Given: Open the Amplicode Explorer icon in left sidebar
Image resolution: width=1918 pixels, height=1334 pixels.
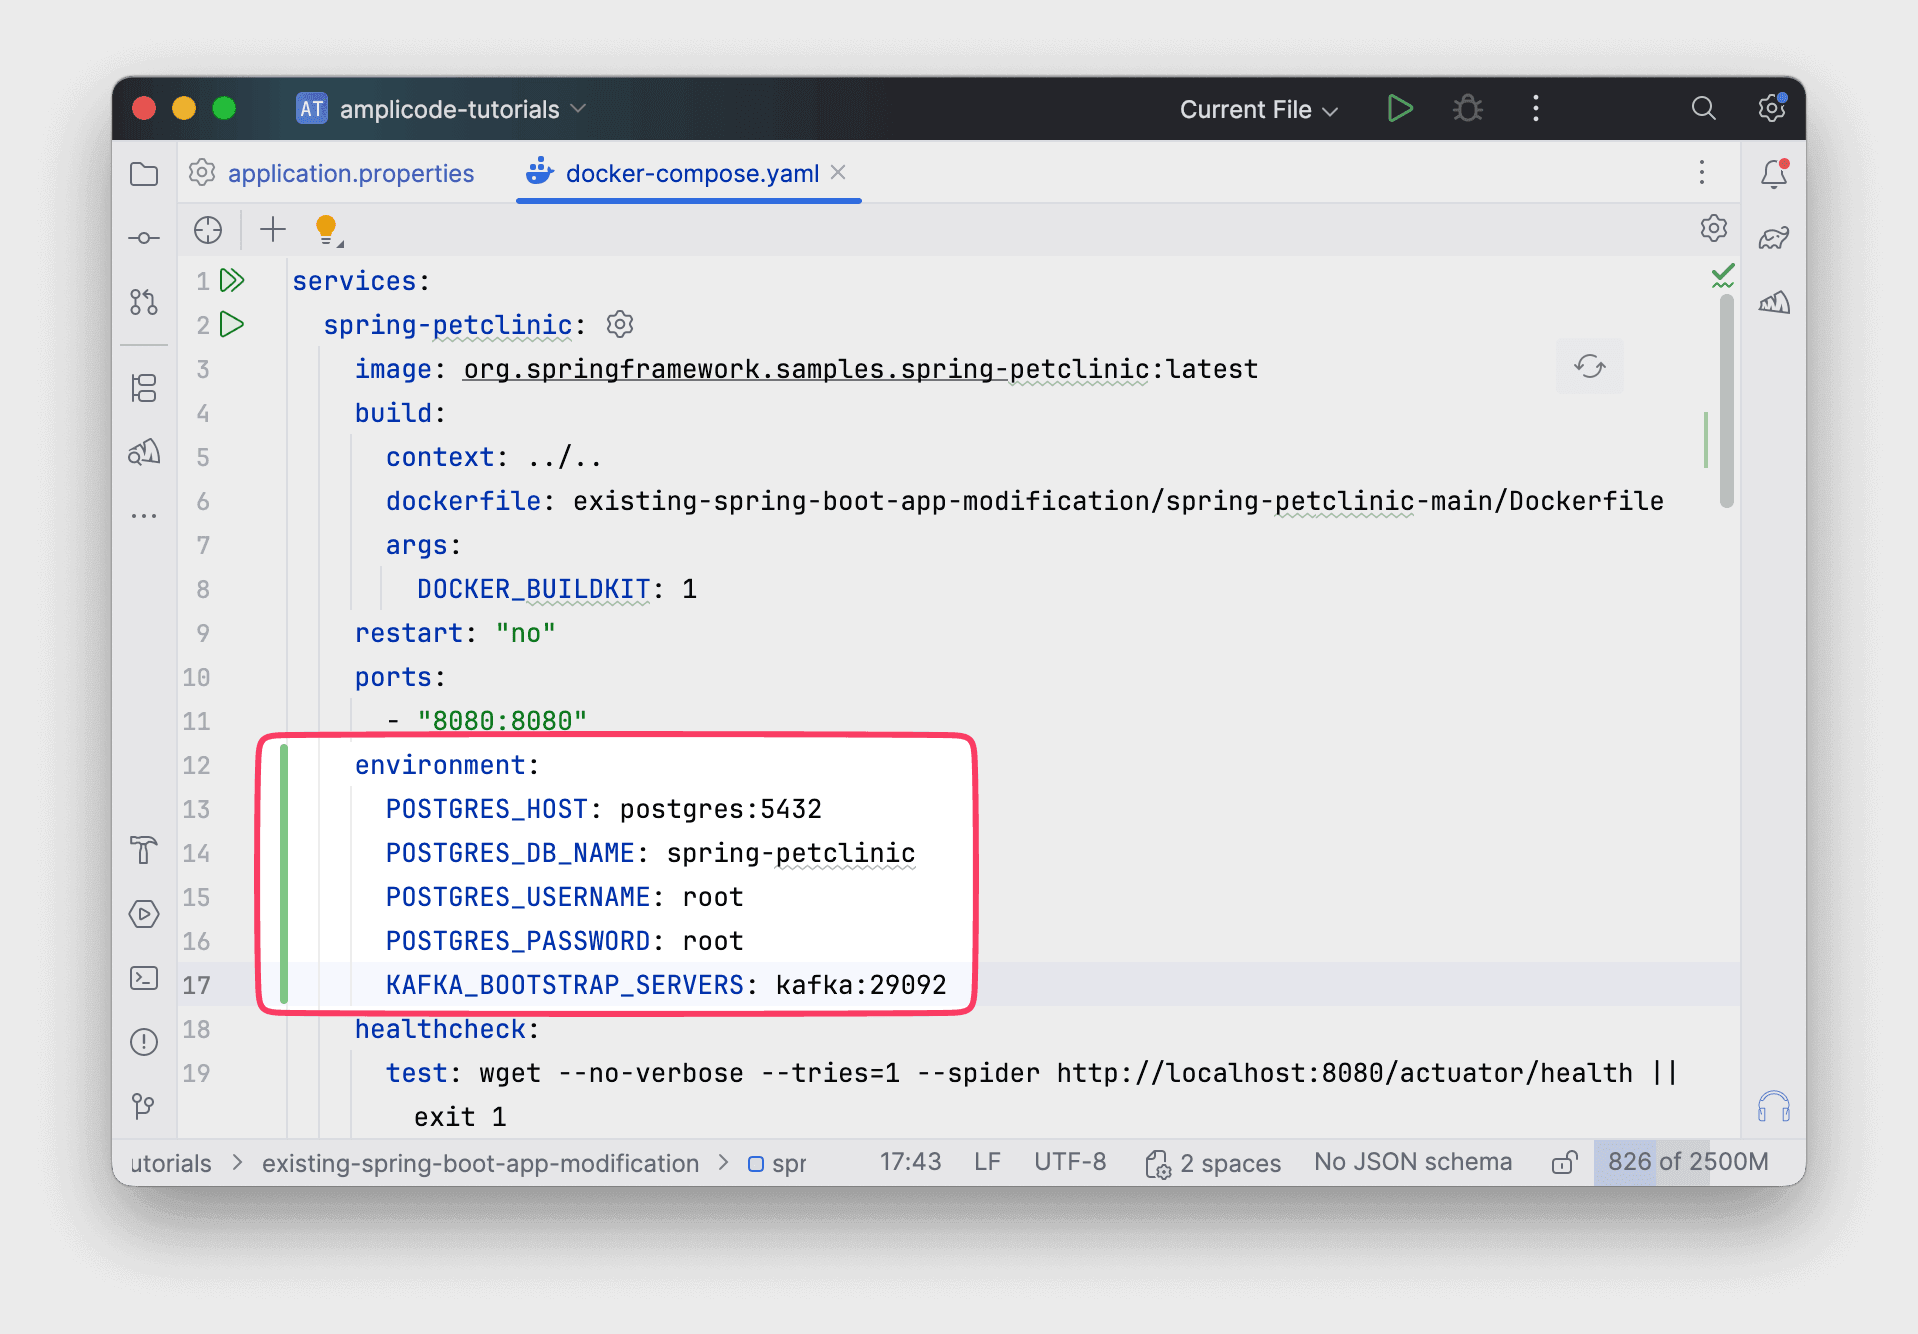Looking at the screenshot, I should pos(144,452).
